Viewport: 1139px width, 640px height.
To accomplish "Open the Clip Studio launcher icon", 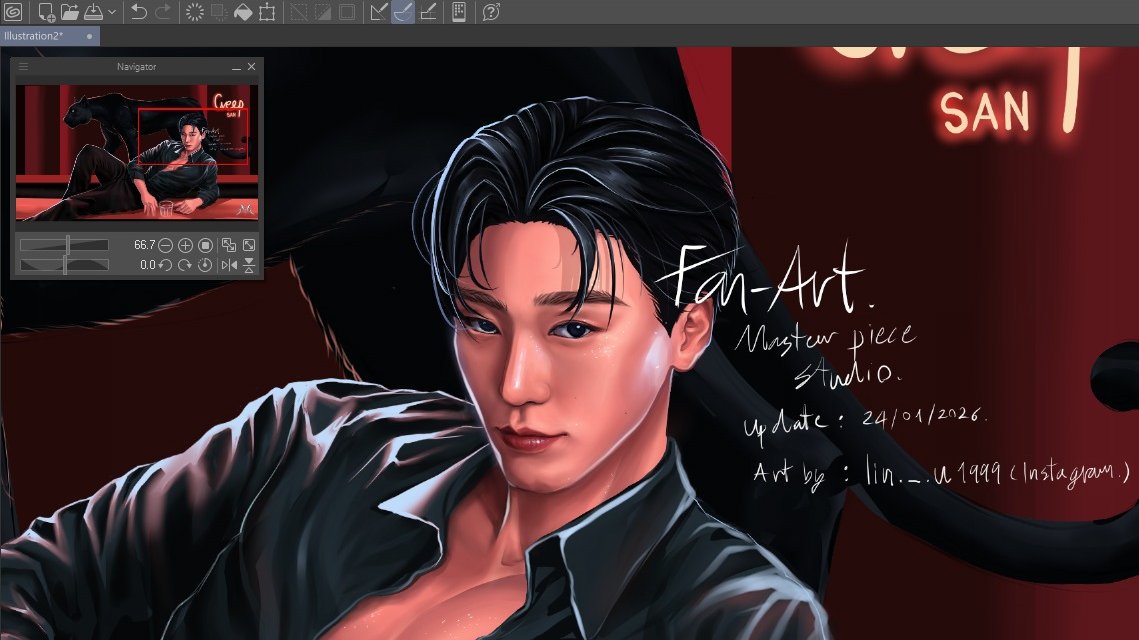I will [13, 12].
